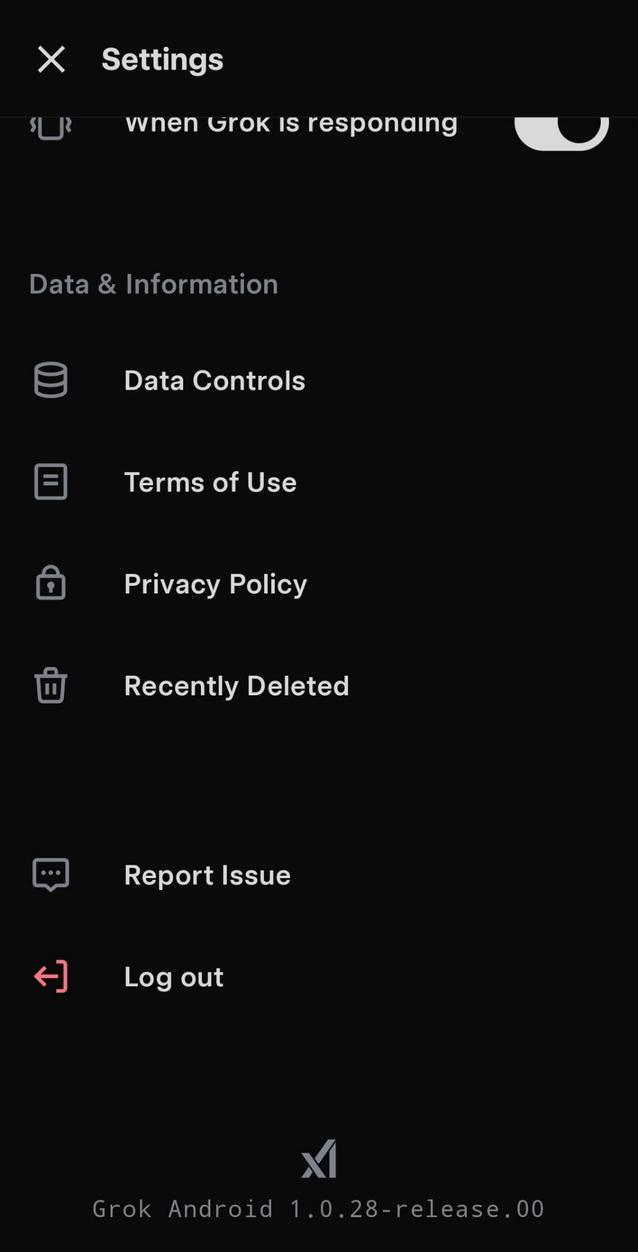
Task: Log out of the Grok app
Action: tap(173, 976)
